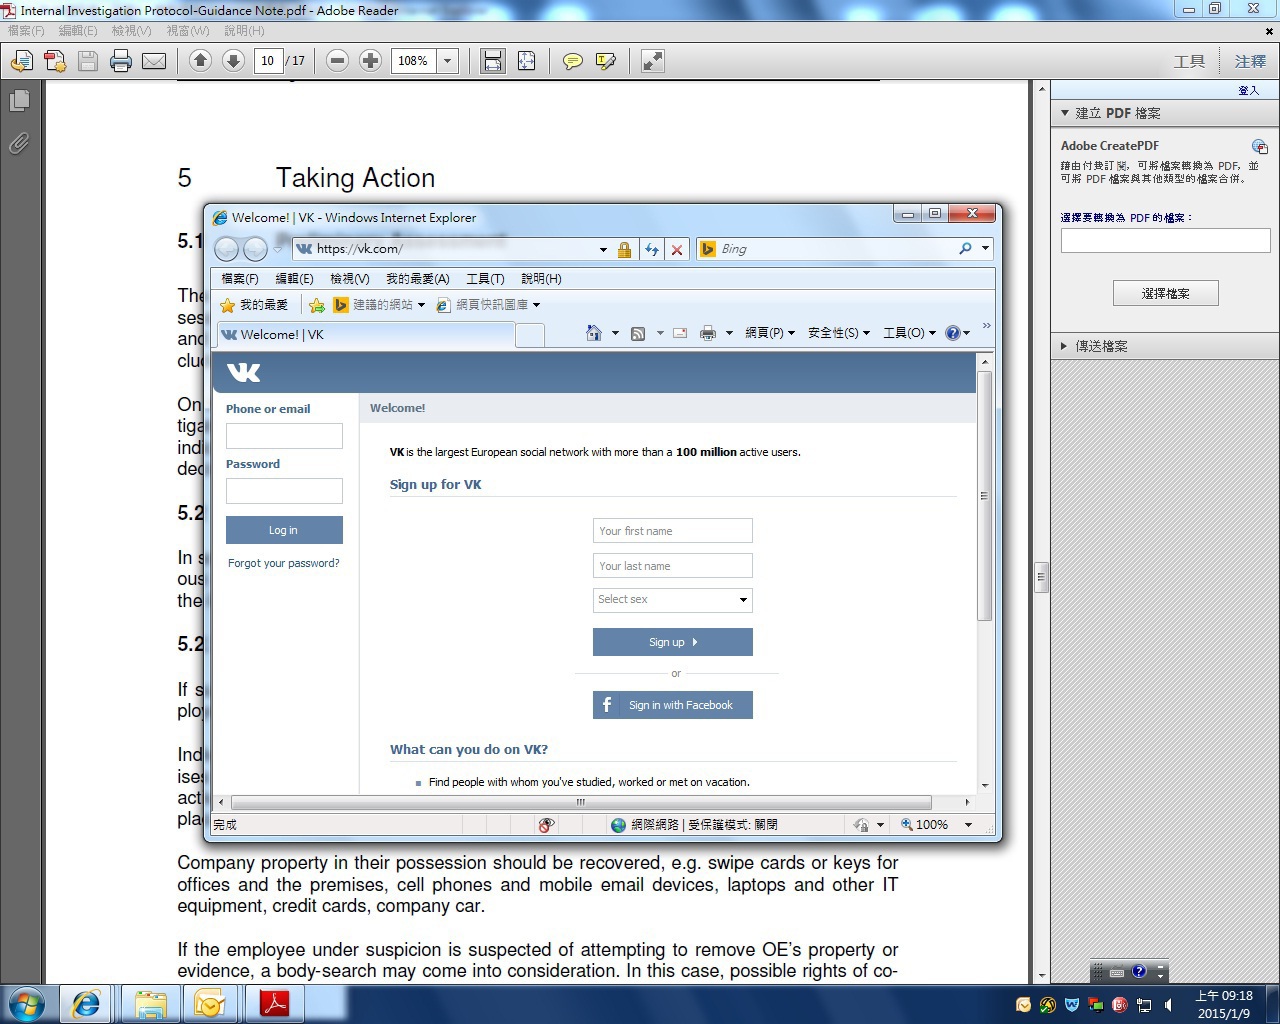
Task: Open the 安全性(S) command bar dropdown
Action: click(839, 333)
